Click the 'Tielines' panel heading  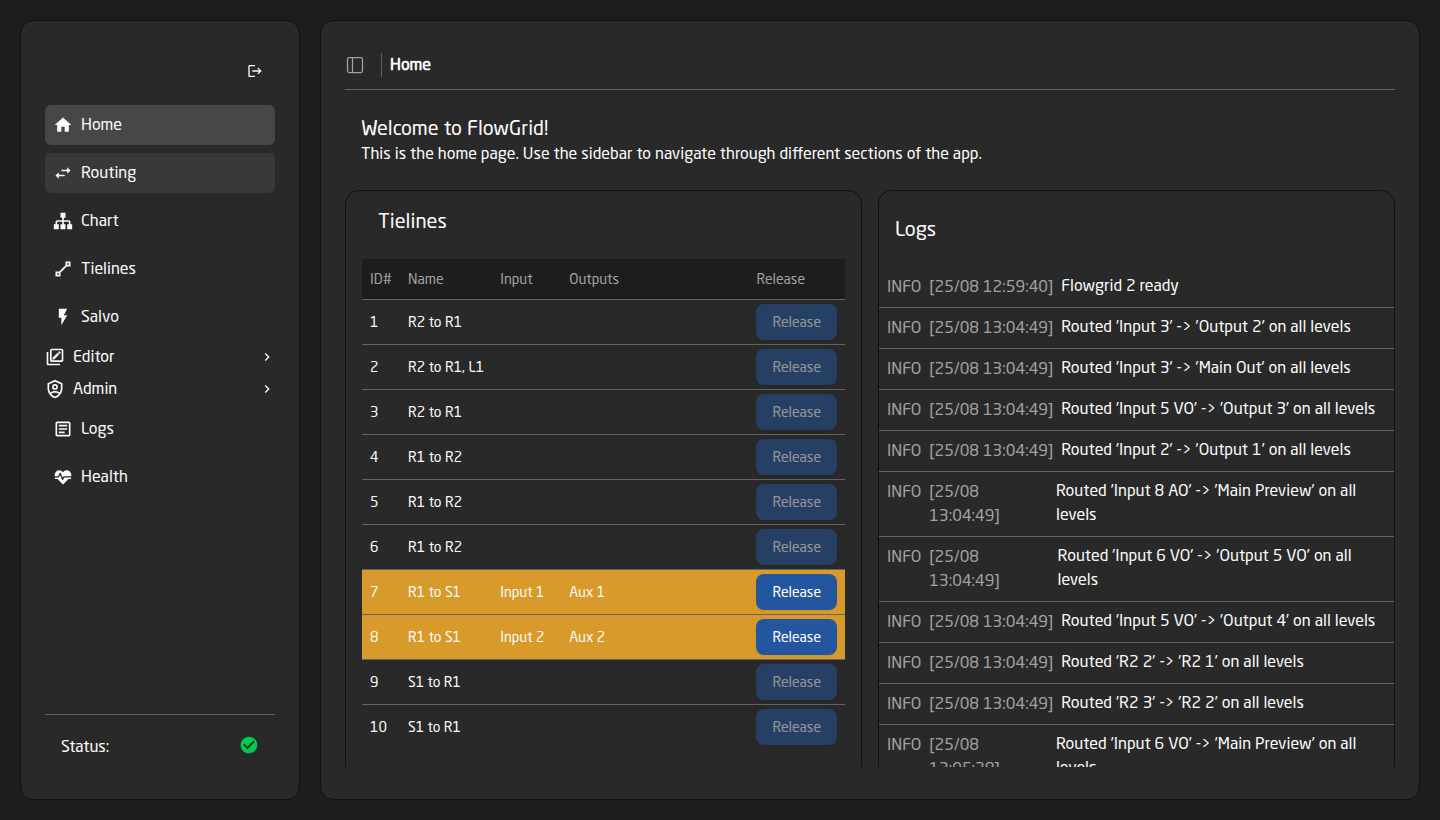(x=412, y=221)
